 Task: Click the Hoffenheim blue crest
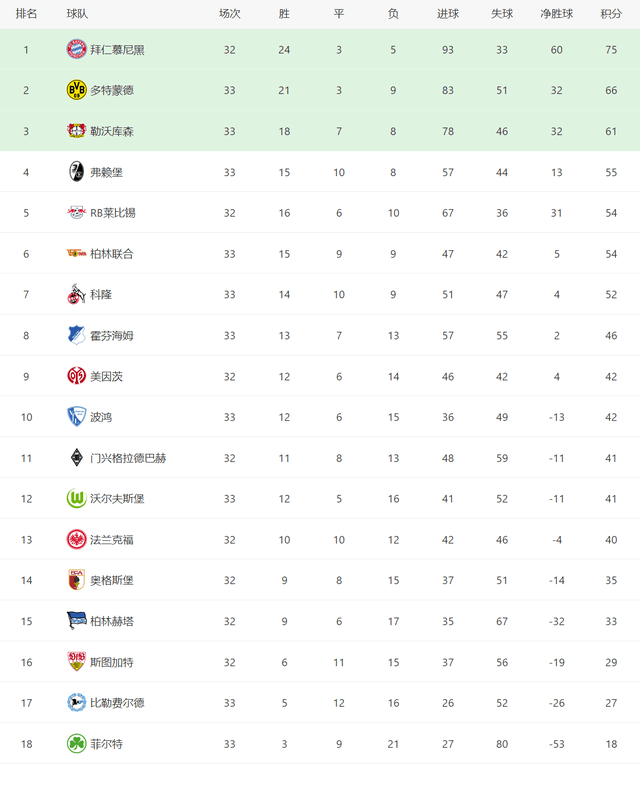tap(76, 335)
